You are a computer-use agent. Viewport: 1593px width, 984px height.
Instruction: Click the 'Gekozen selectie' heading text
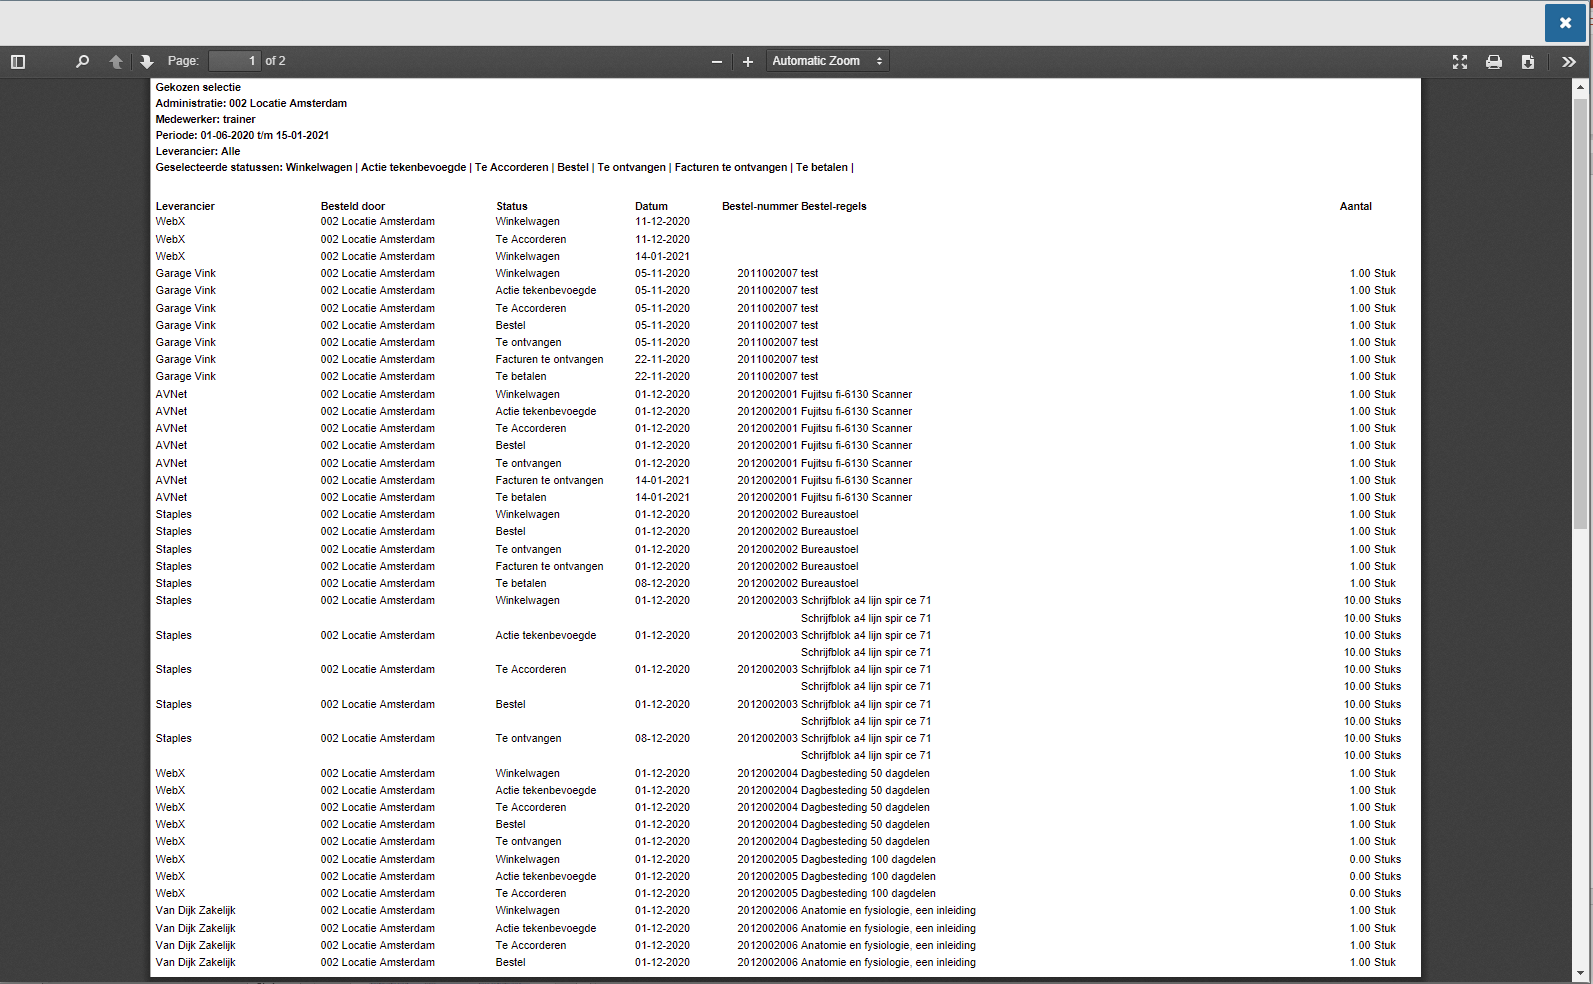tap(198, 87)
